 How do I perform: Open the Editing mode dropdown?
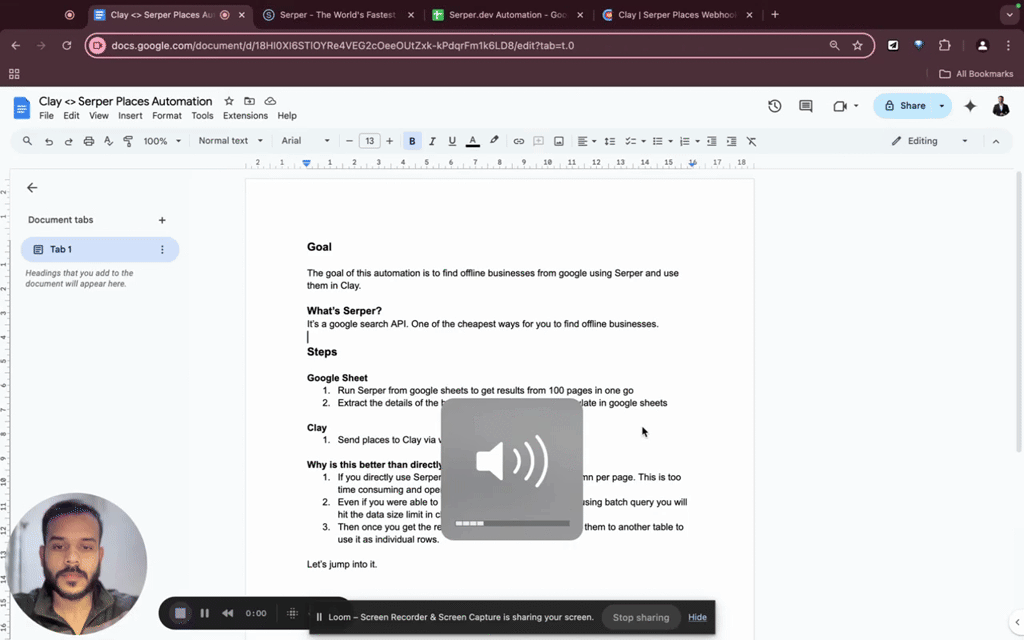coord(930,141)
